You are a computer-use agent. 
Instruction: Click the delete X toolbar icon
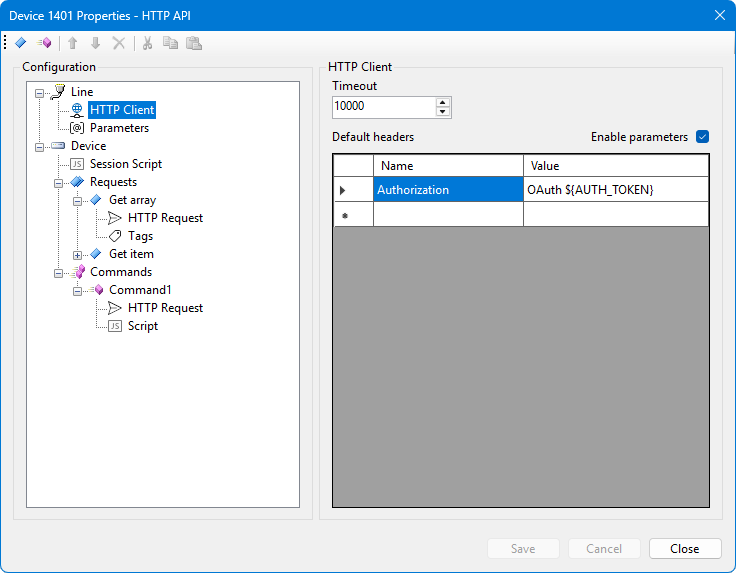pos(119,43)
